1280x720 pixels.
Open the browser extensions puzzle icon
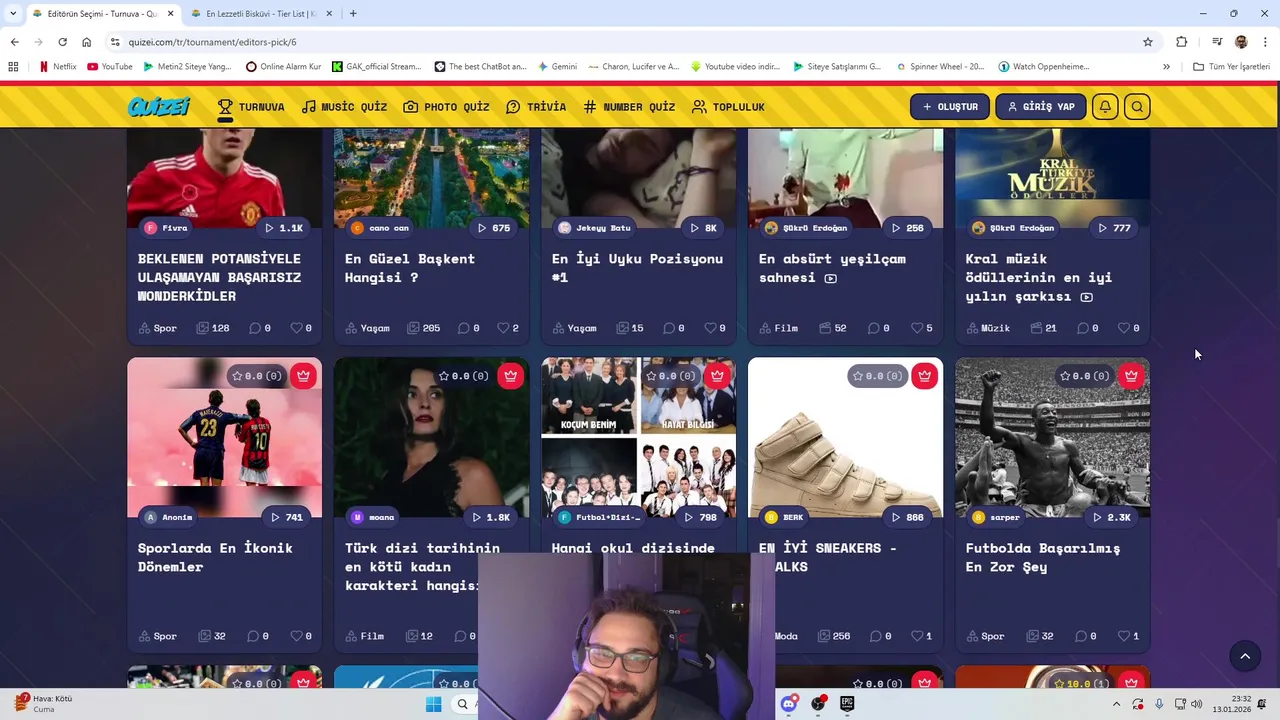point(1181,42)
